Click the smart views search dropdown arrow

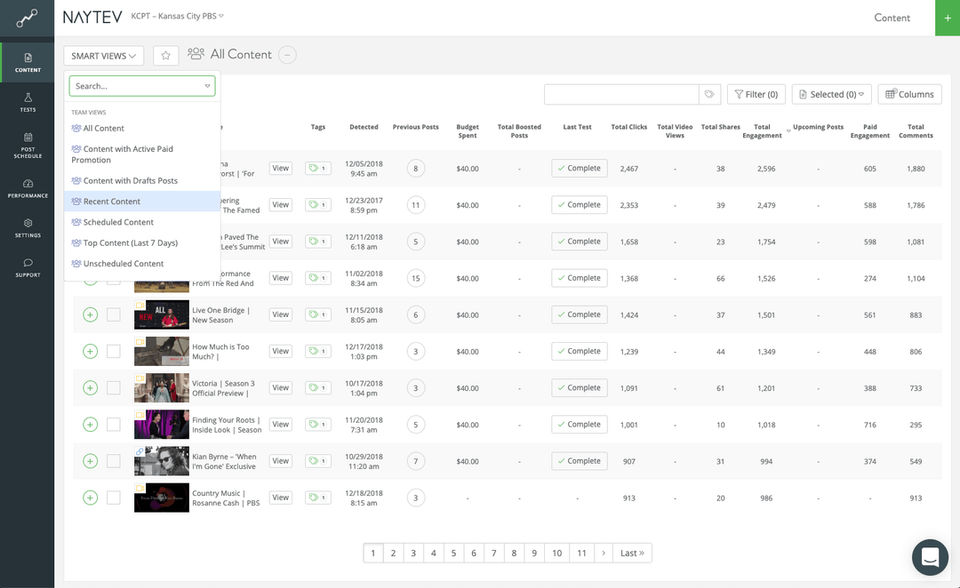(x=208, y=86)
